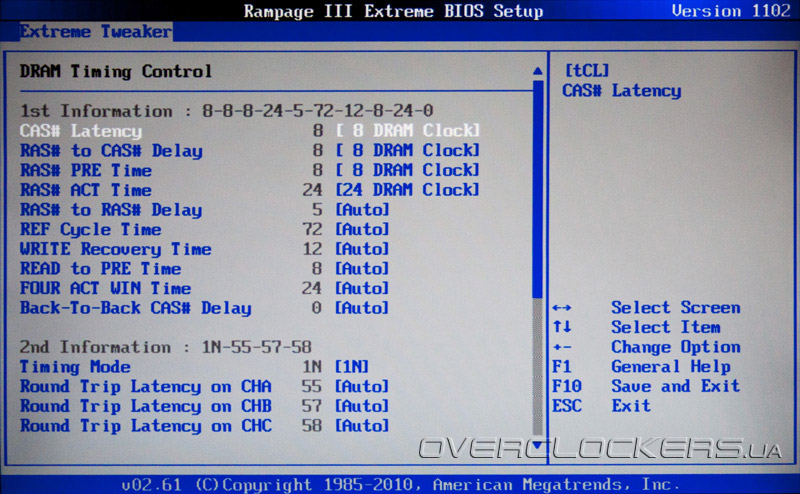Change READ to PRE Time Auto value
This screenshot has width=800, height=494.
[x=362, y=268]
